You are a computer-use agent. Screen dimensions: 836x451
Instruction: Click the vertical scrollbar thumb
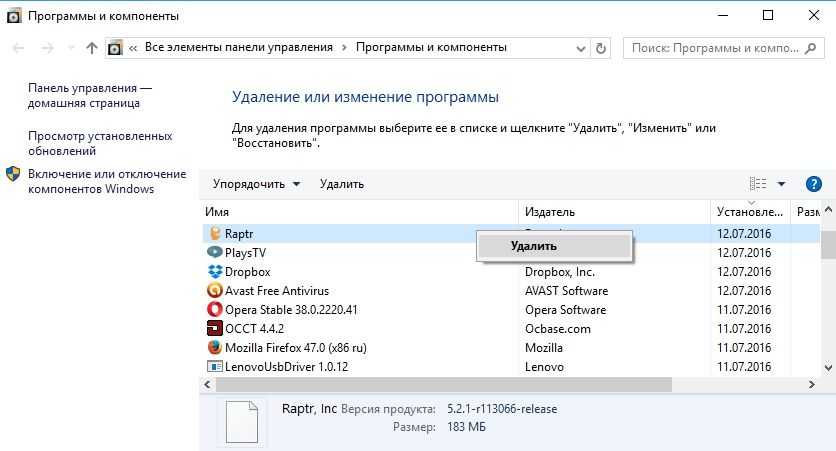coord(828,244)
